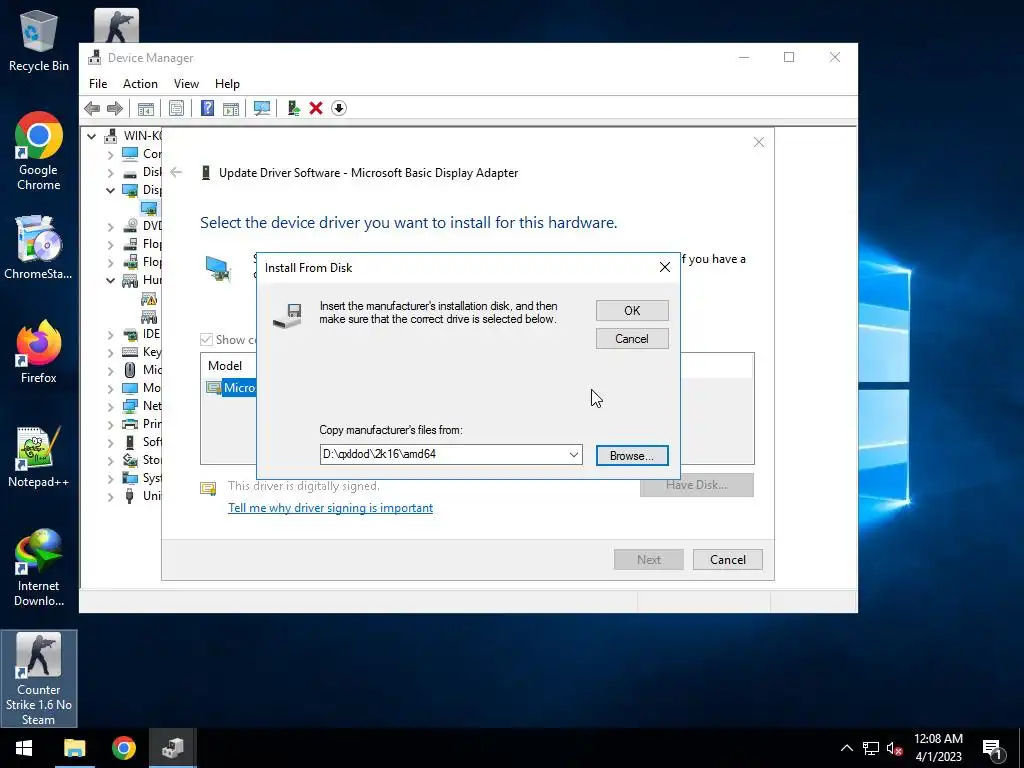Select Counter Strike 1.6 No Steam shortcut
The width and height of the screenshot is (1024, 768).
[39, 679]
